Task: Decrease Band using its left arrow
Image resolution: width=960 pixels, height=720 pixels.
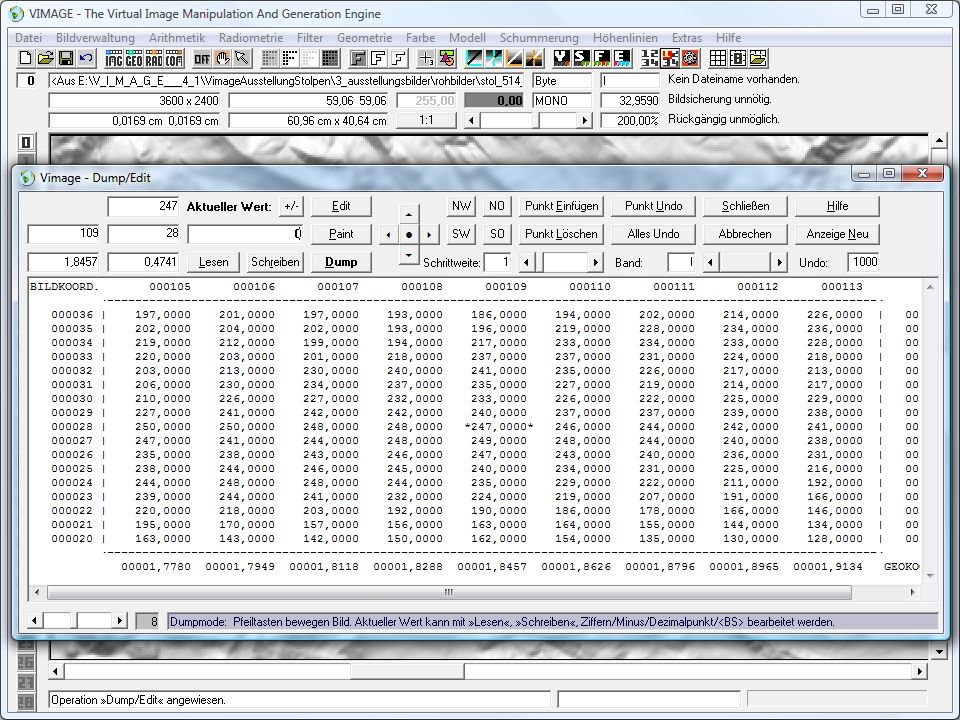Action: [x=710, y=262]
